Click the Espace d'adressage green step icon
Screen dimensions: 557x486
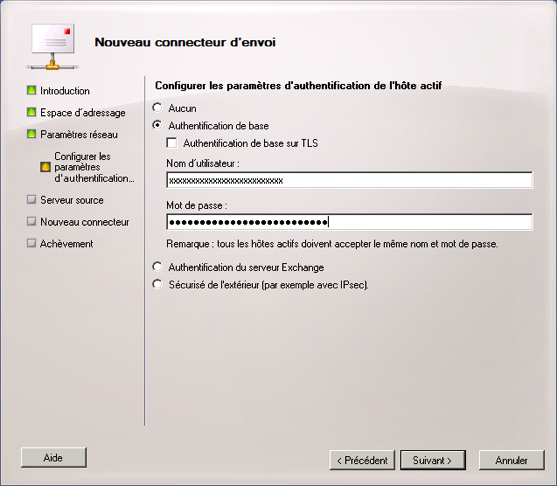click(32, 113)
